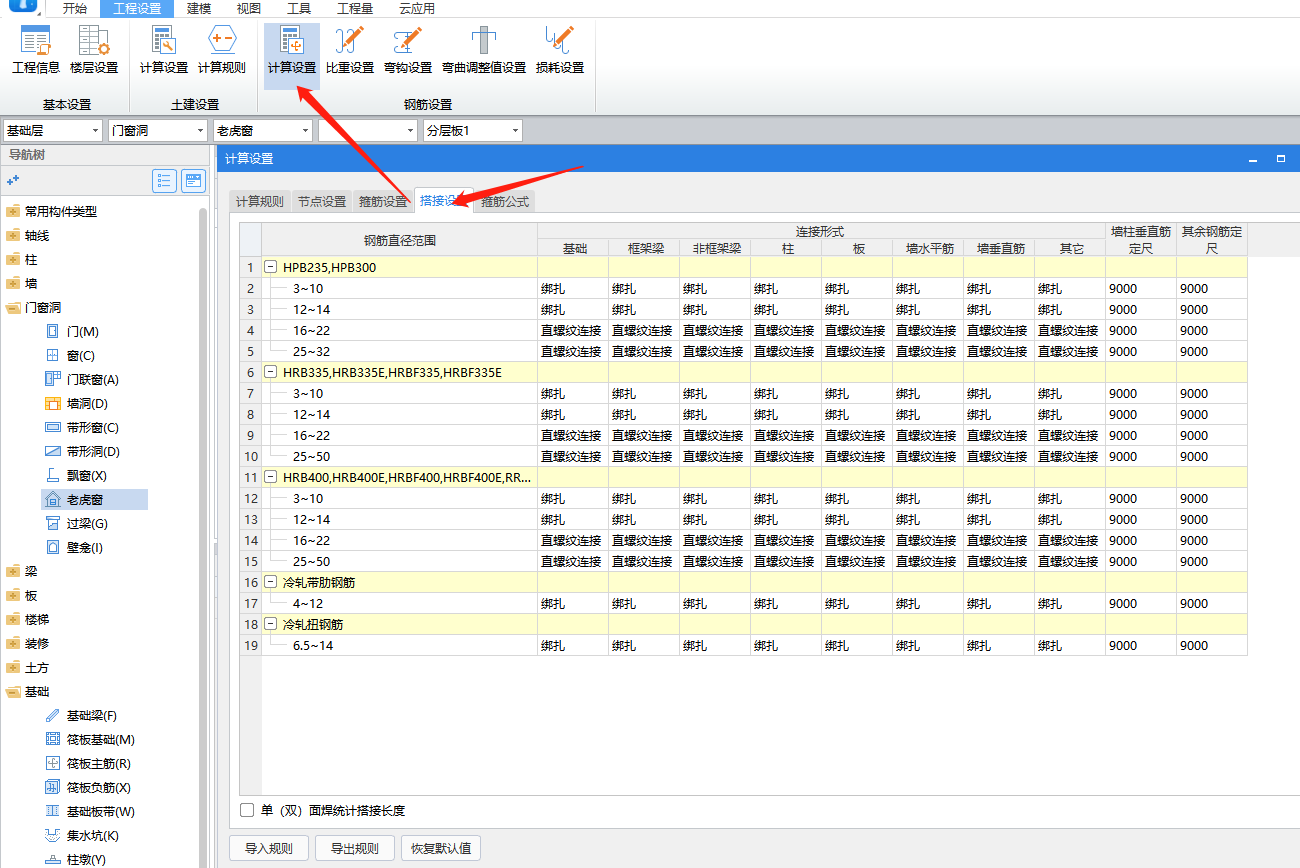
Task: Open 计算规则 icon in 土建设置 group
Action: [222, 50]
